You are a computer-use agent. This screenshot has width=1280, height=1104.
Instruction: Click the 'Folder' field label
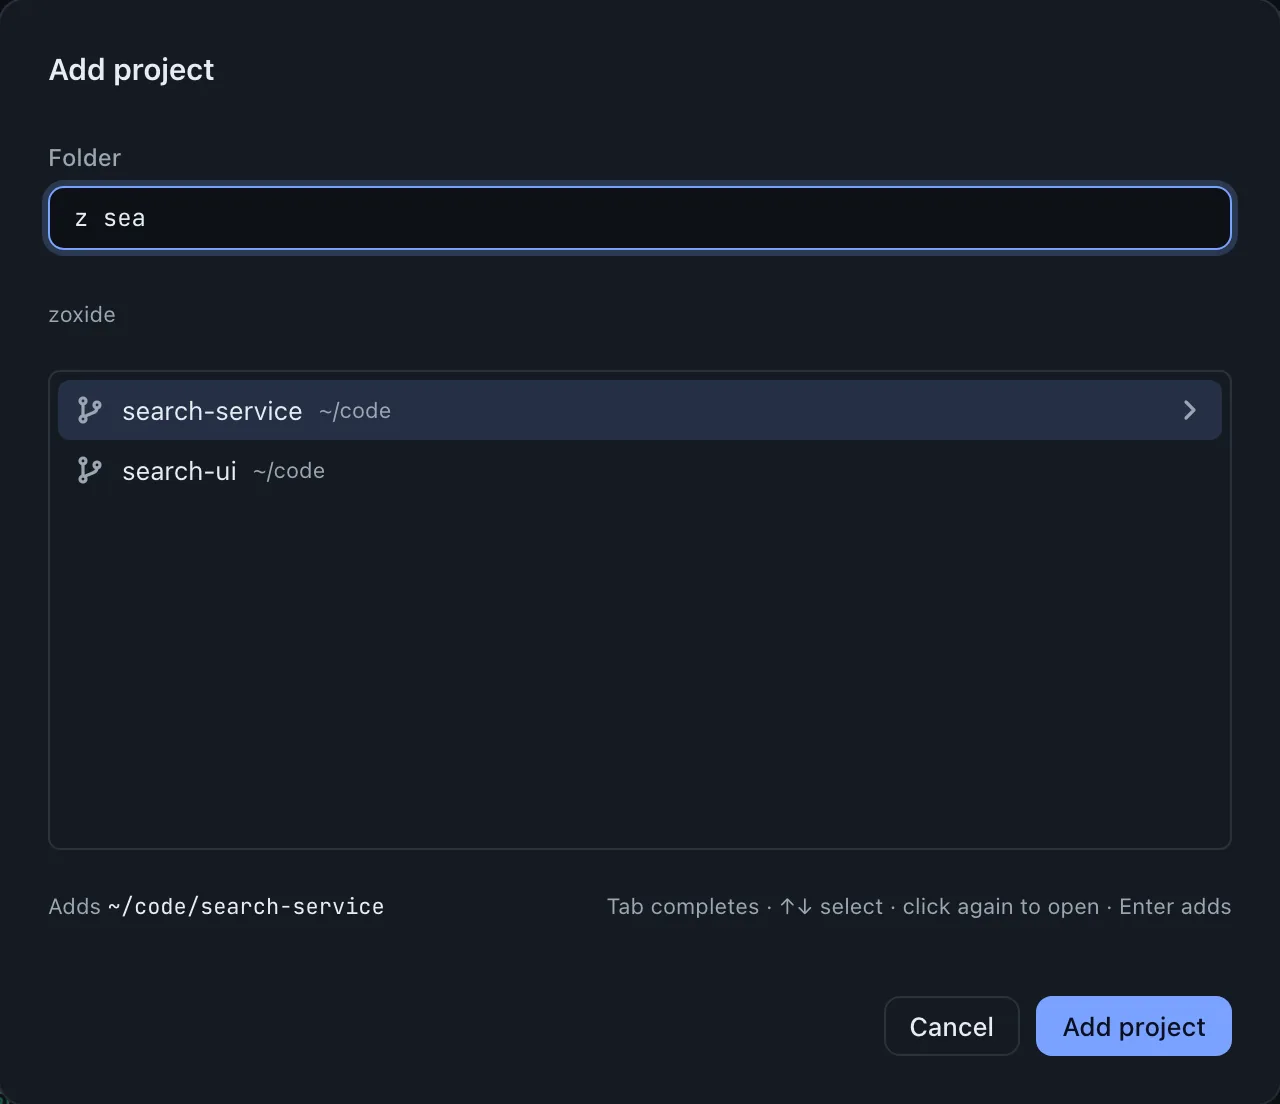pos(85,157)
